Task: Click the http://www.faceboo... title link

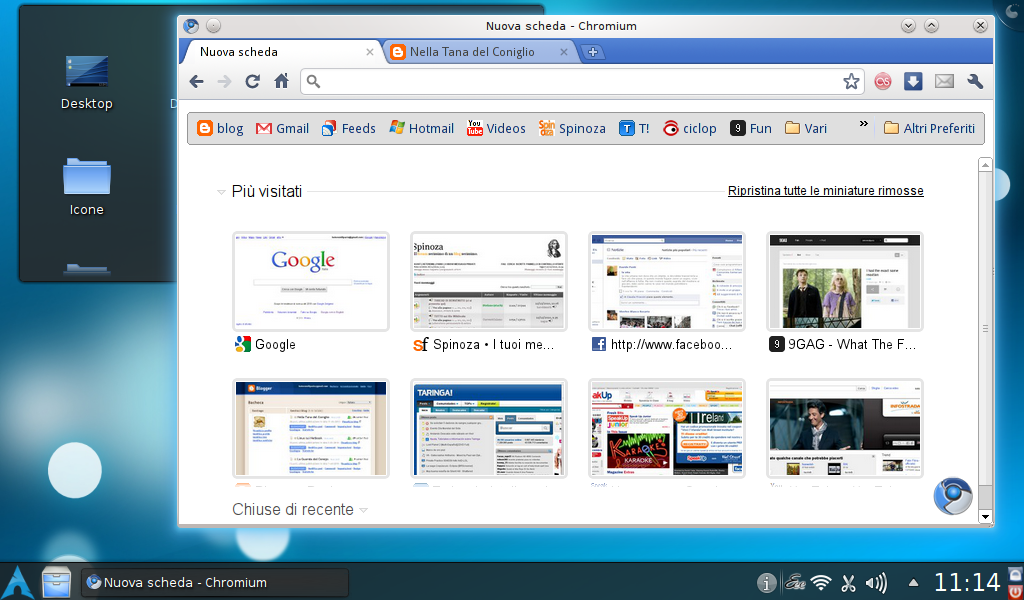Action: click(671, 345)
